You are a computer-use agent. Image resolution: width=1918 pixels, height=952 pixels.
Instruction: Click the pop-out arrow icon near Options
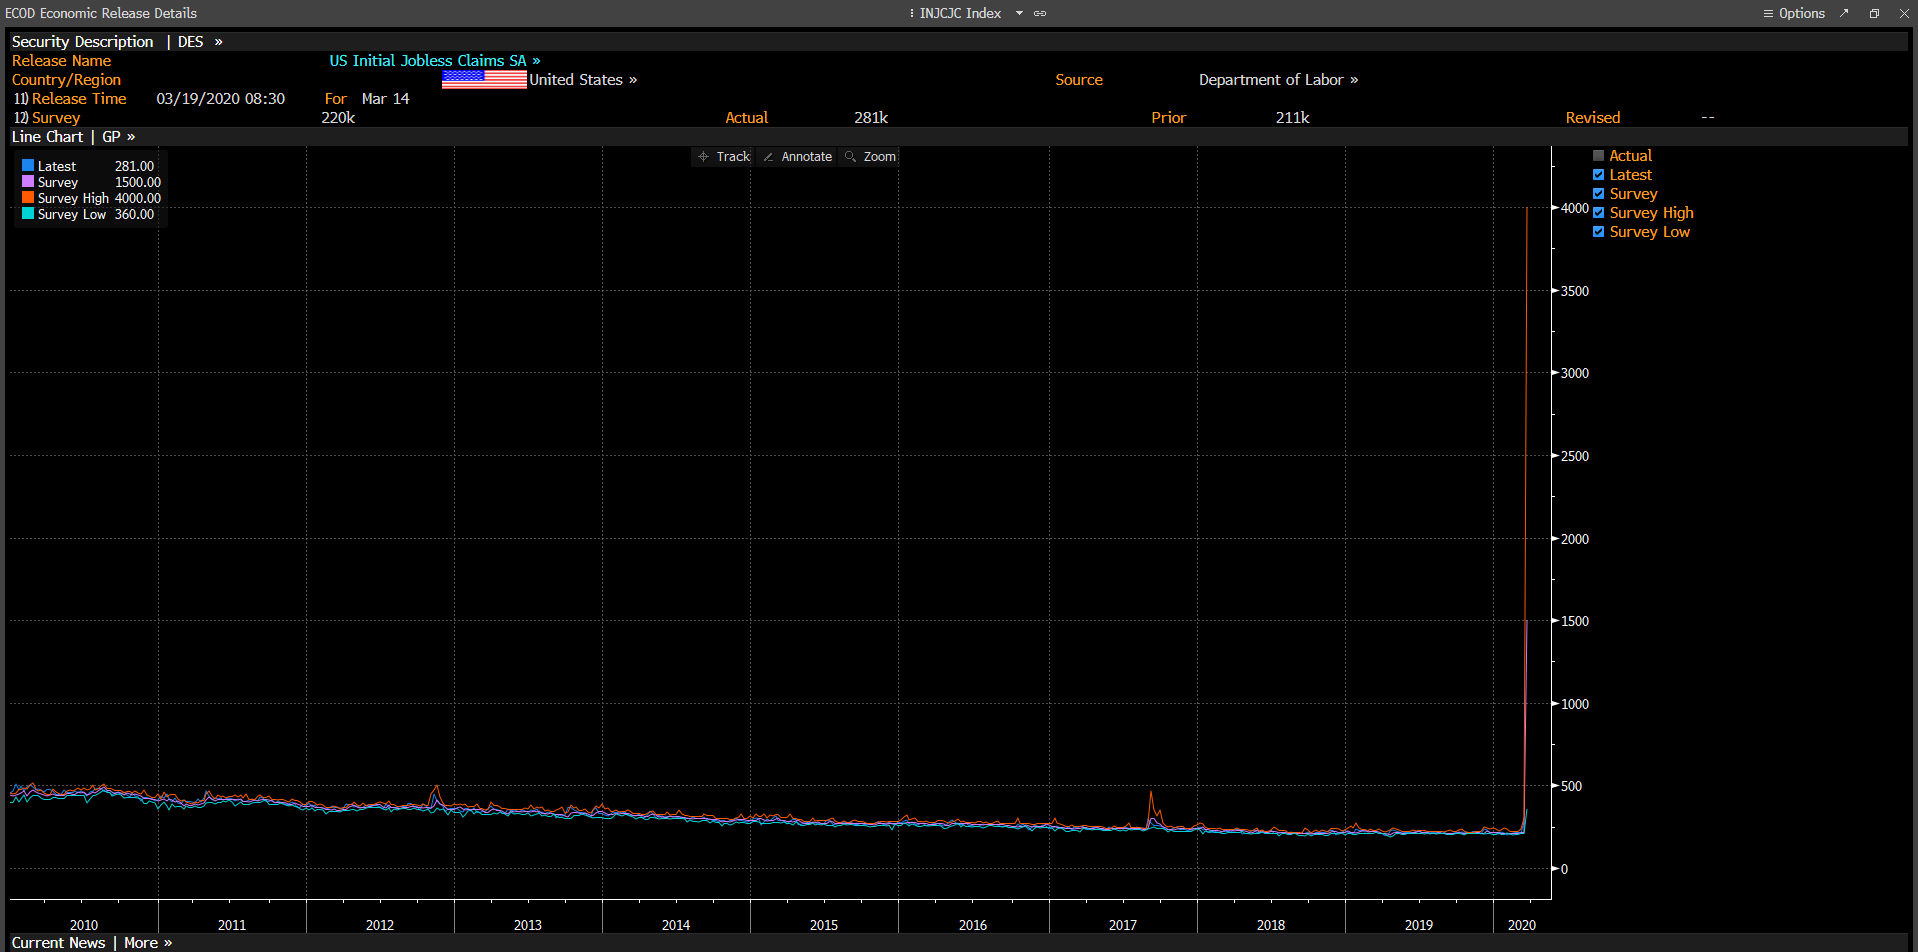coord(1844,13)
